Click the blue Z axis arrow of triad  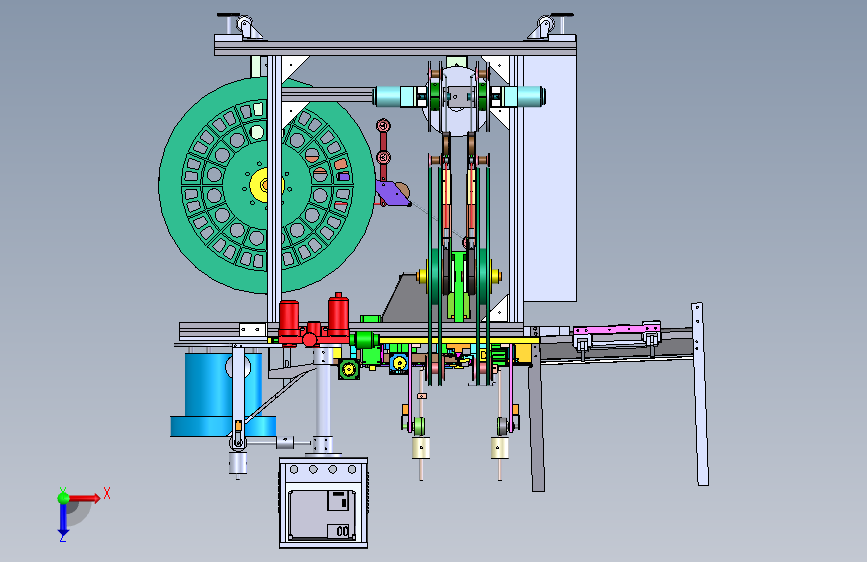tap(63, 519)
